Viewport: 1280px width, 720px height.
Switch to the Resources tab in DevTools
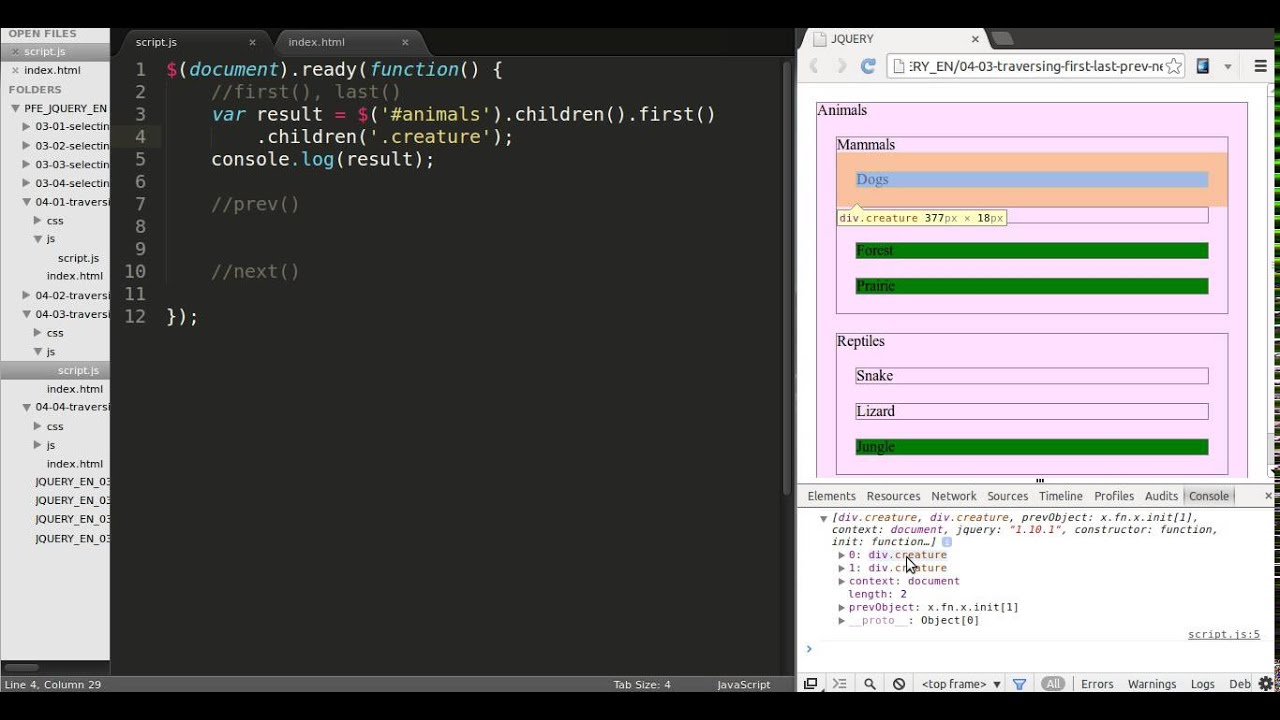coord(893,496)
